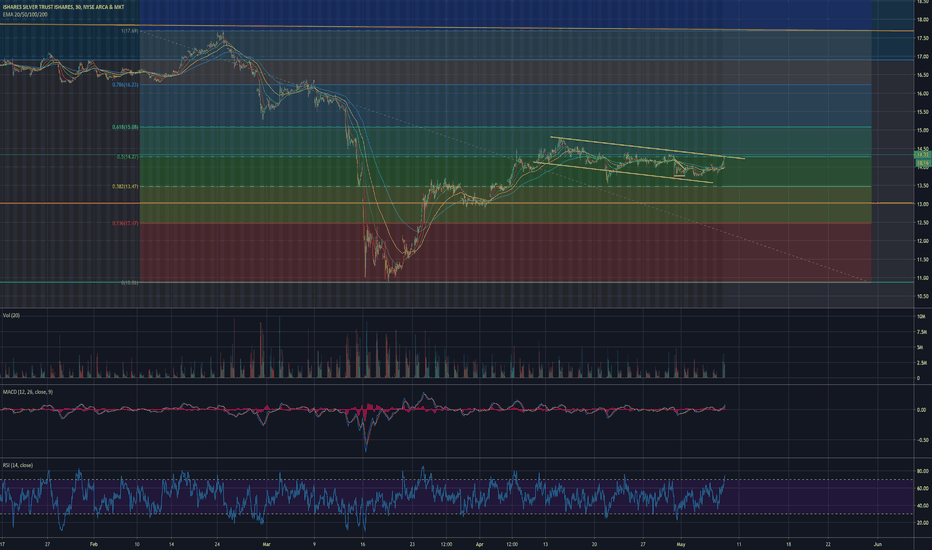
Task: Click the 20.00 RSI axis label
Action: click(x=922, y=523)
